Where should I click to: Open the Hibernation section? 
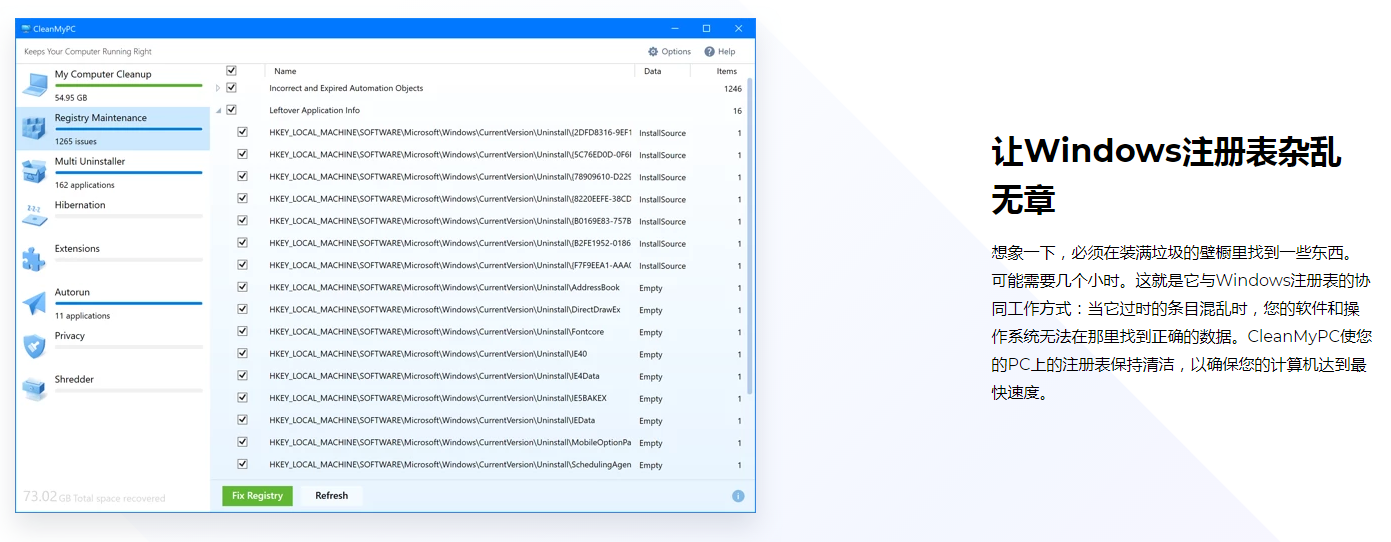click(x=113, y=215)
